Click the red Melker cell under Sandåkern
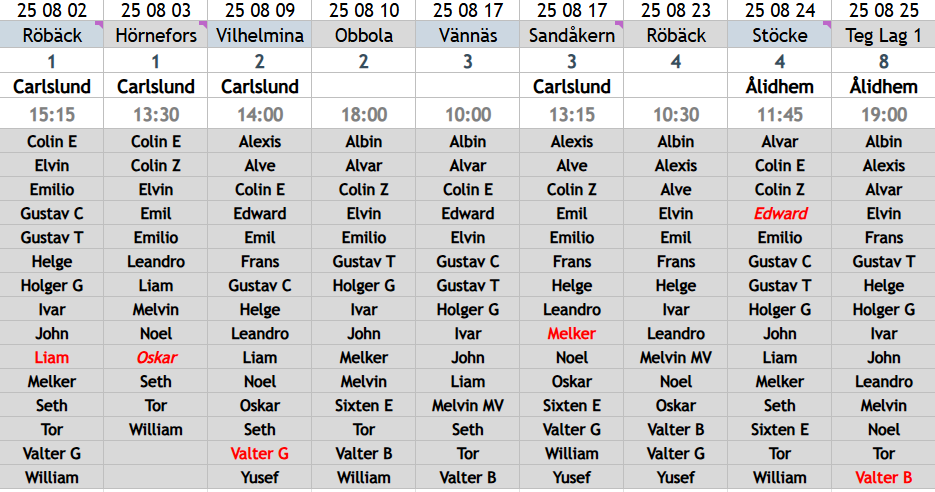 [x=572, y=333]
